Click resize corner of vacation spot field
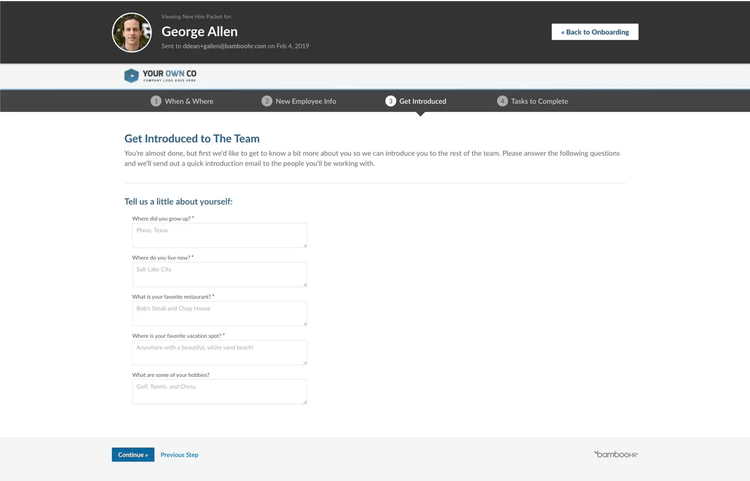The width and height of the screenshot is (750, 481). click(305, 362)
